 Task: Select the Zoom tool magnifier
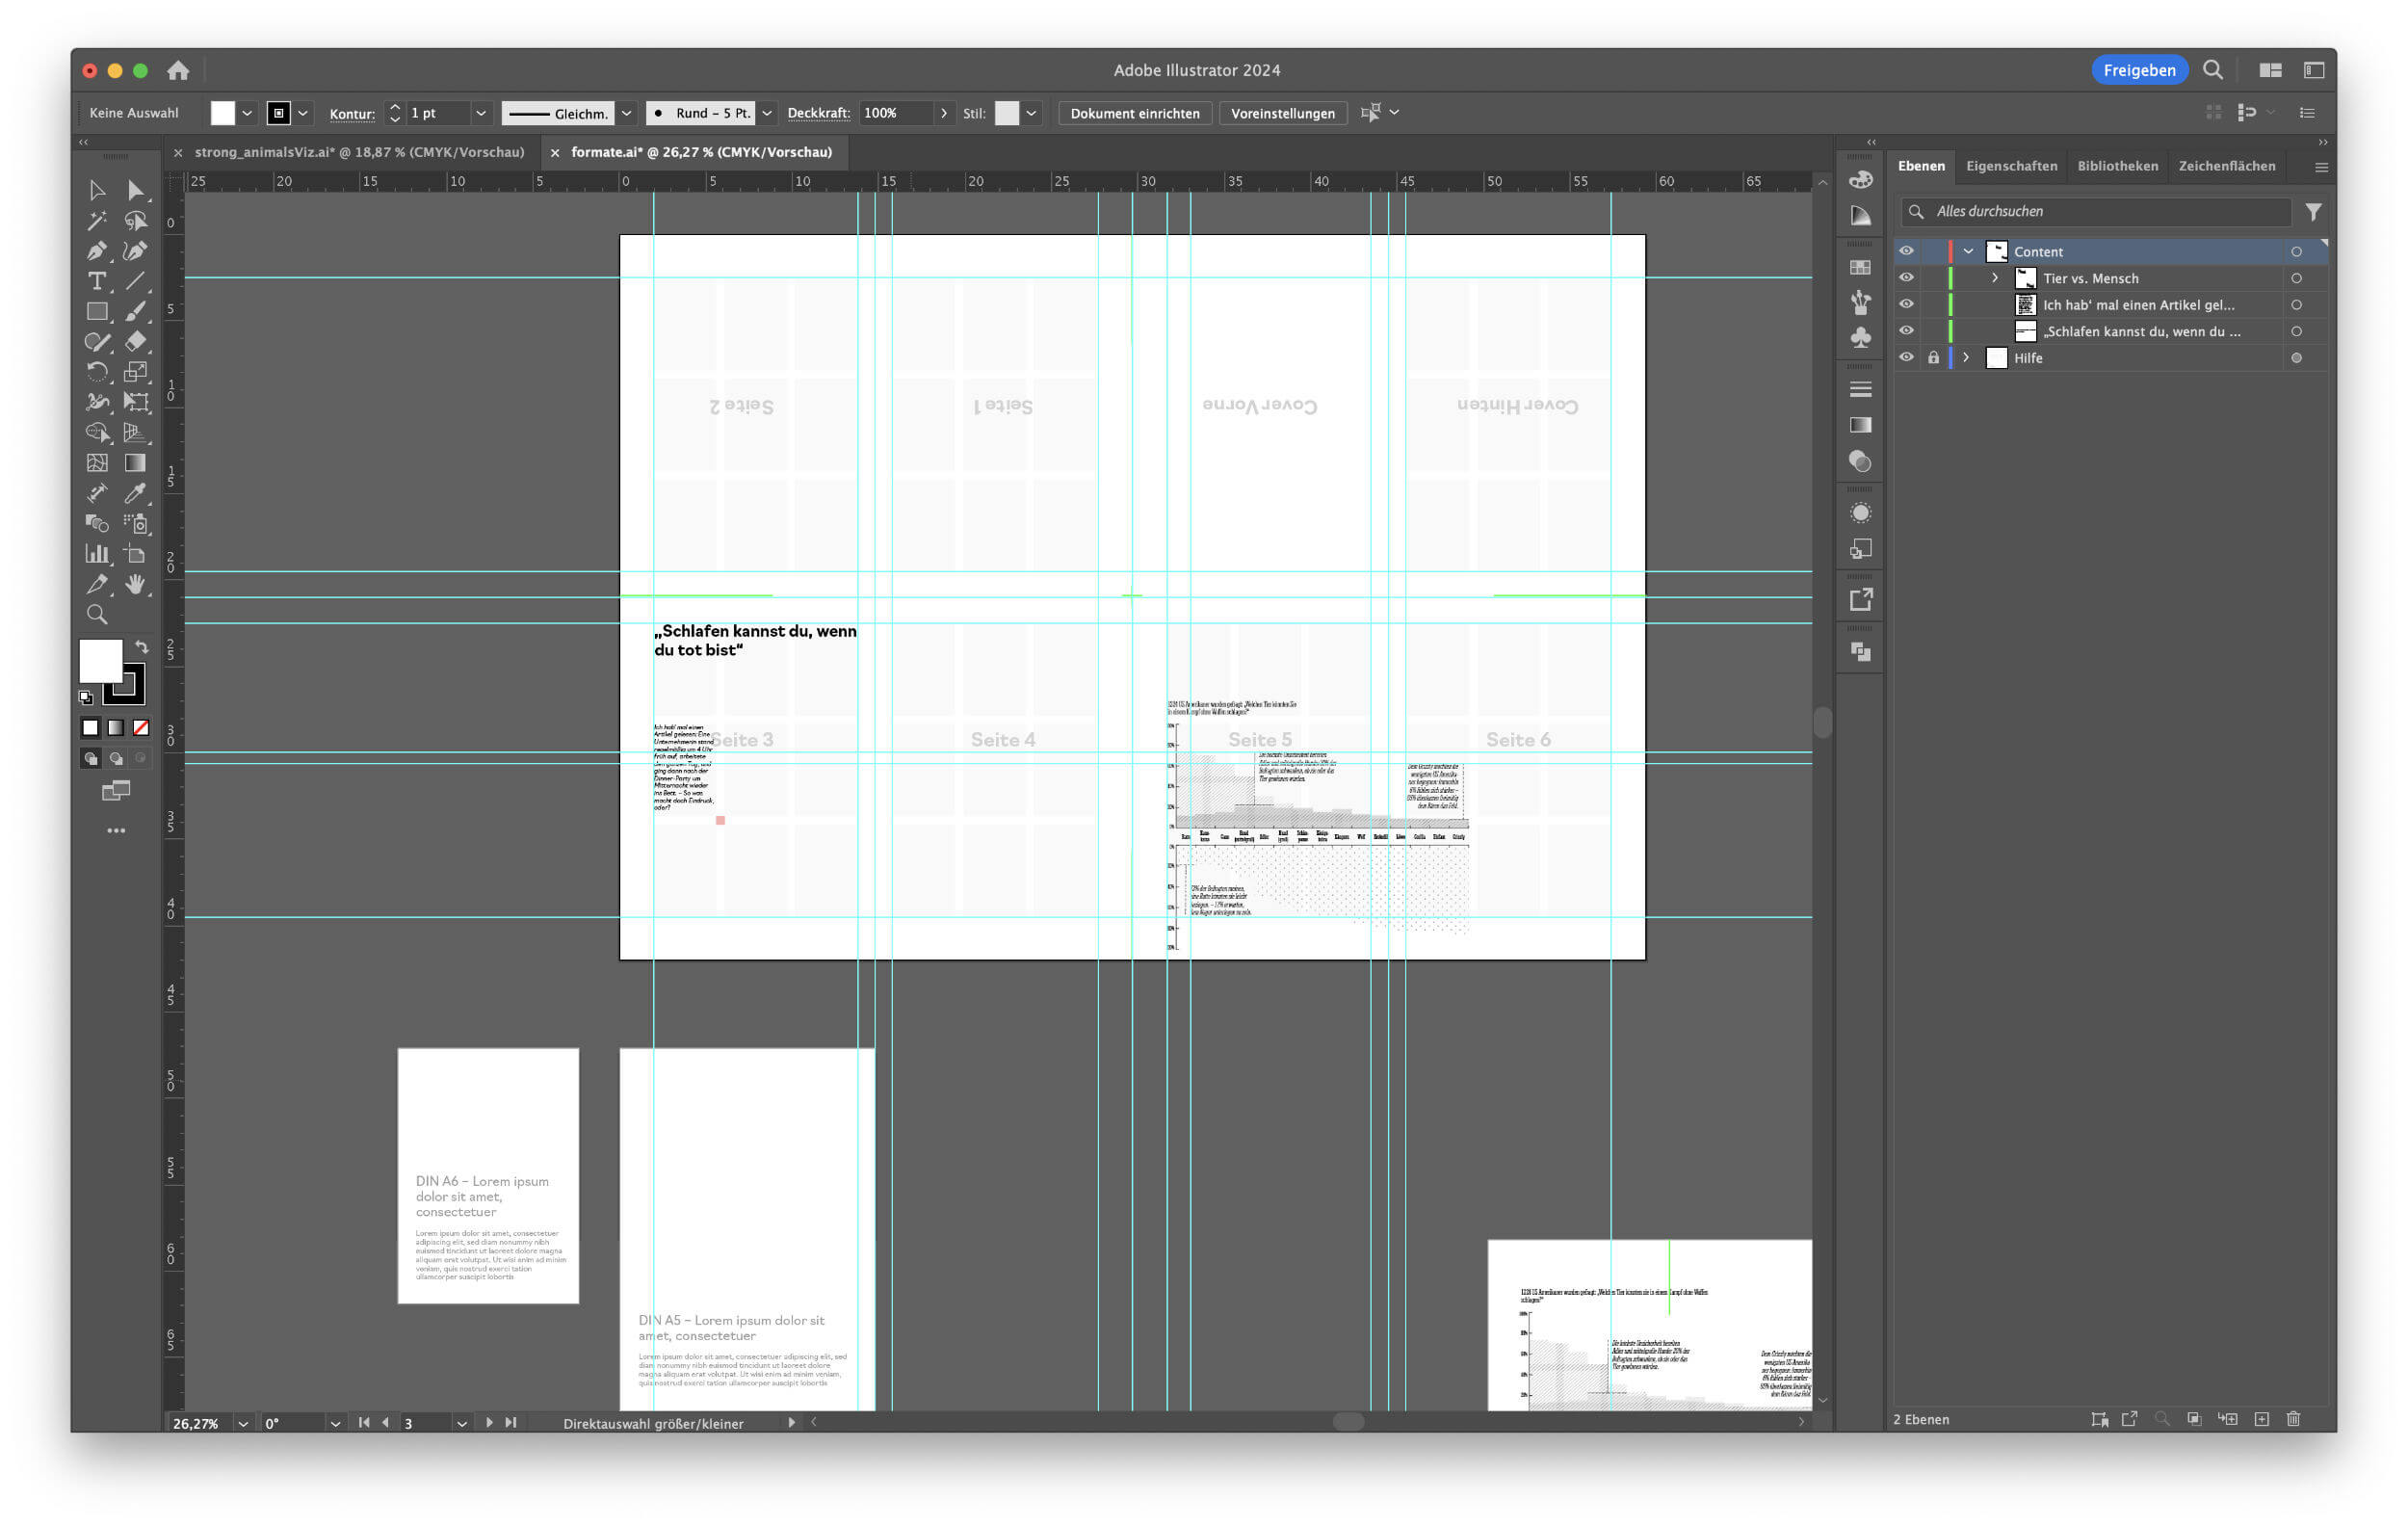97,614
